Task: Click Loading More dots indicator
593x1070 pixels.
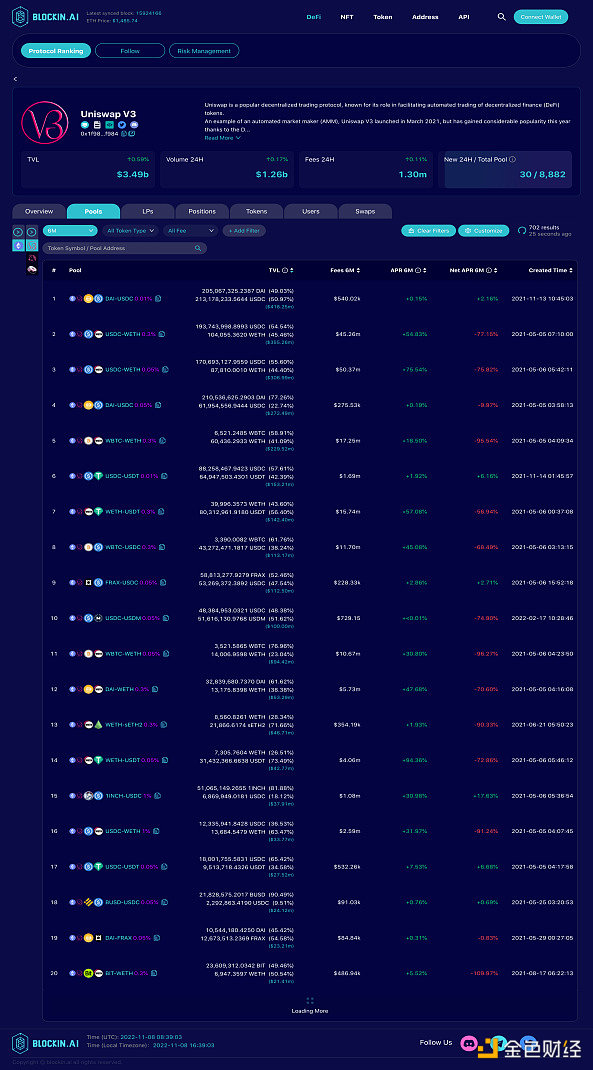Action: [x=310, y=1000]
